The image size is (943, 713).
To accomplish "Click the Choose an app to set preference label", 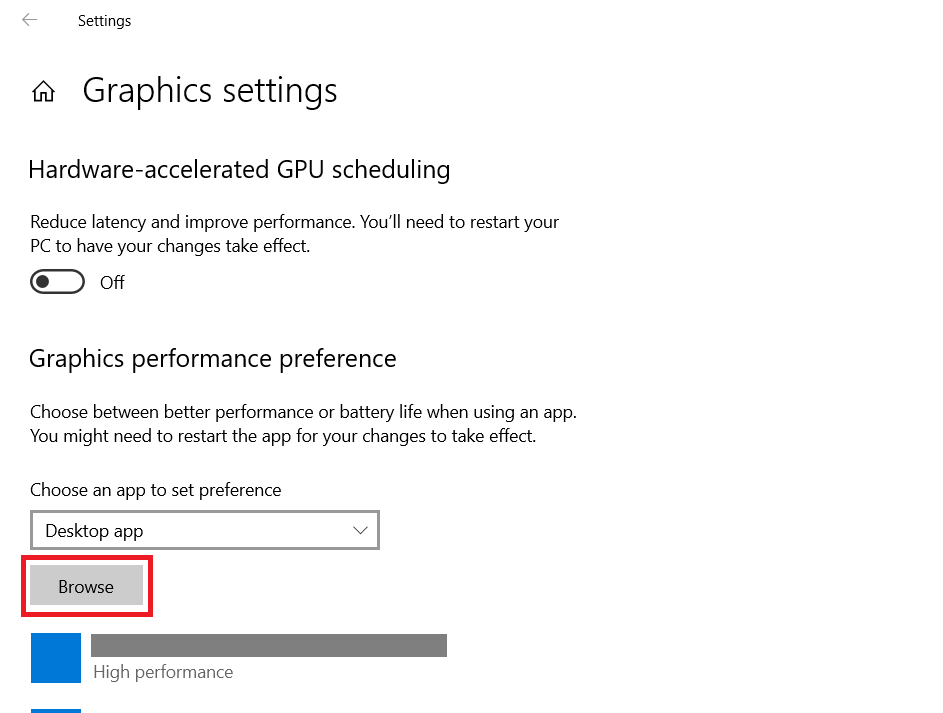I will pos(156,491).
